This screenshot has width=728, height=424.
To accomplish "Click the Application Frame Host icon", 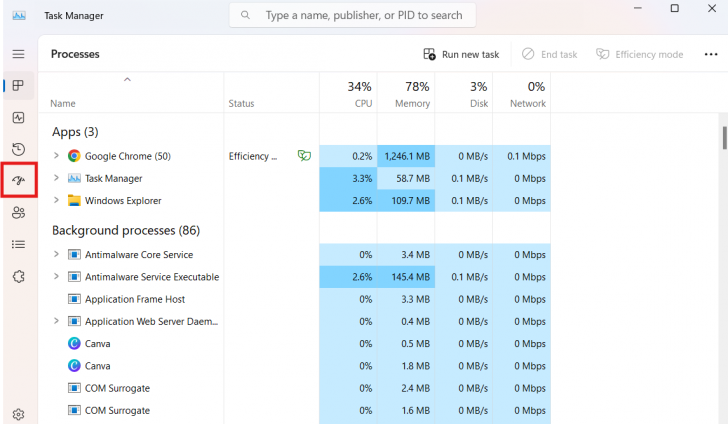I will tap(74, 299).
